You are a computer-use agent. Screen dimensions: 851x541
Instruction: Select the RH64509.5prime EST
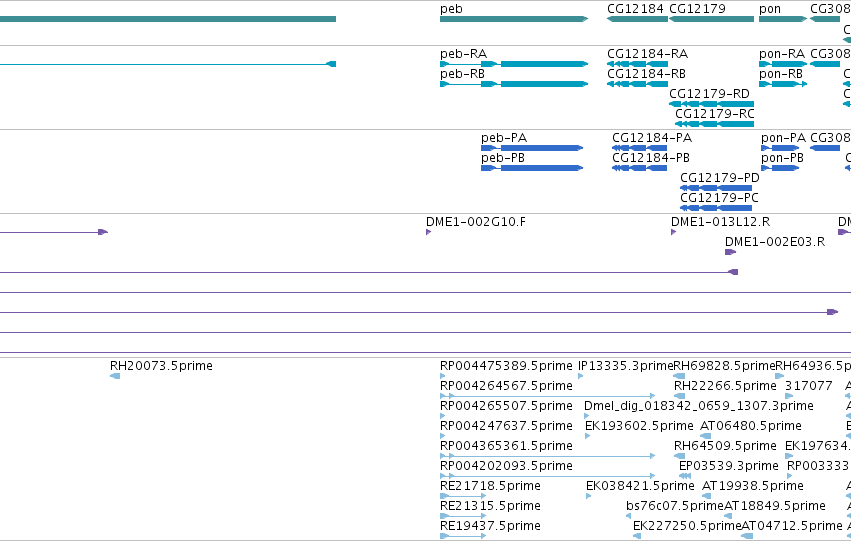(x=679, y=456)
